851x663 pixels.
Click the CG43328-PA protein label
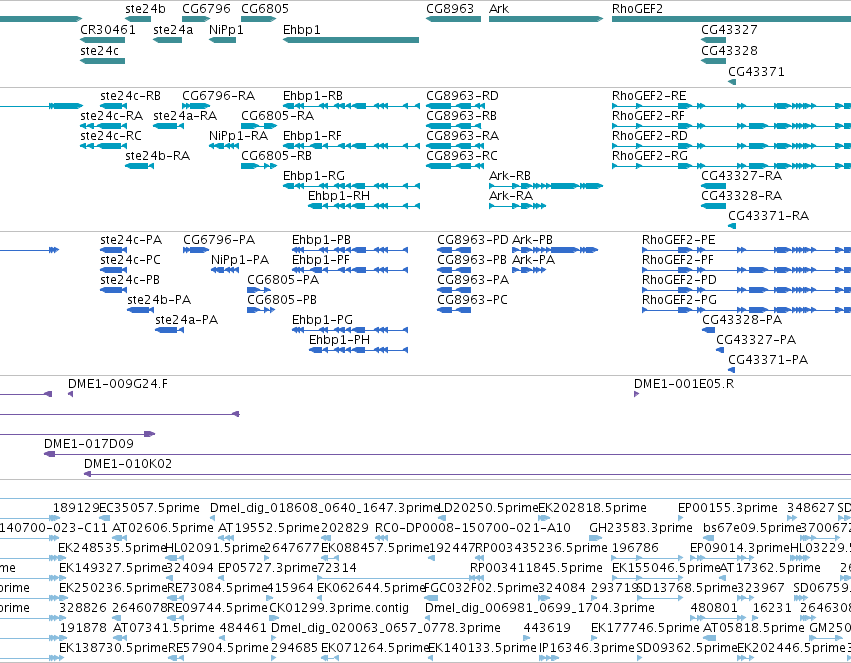(742, 320)
